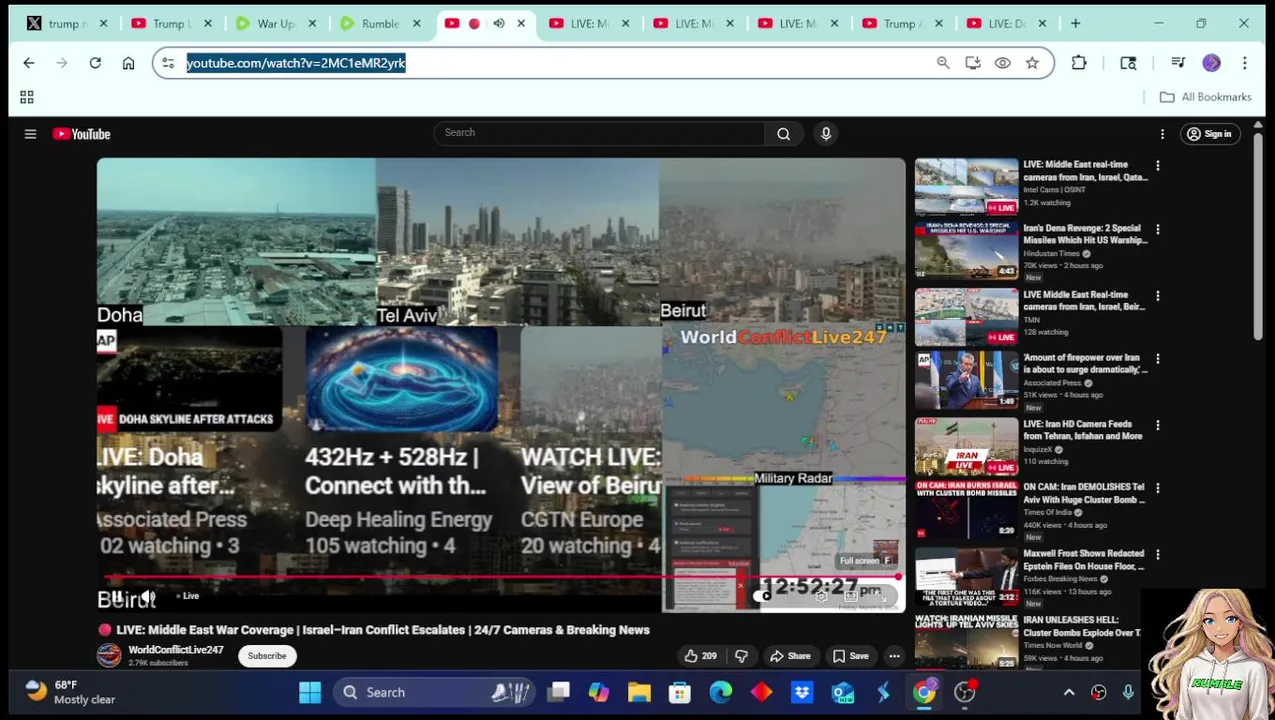Open 'LIVE: Iran HD Camera Feeds' thumbnail

tap(966, 447)
